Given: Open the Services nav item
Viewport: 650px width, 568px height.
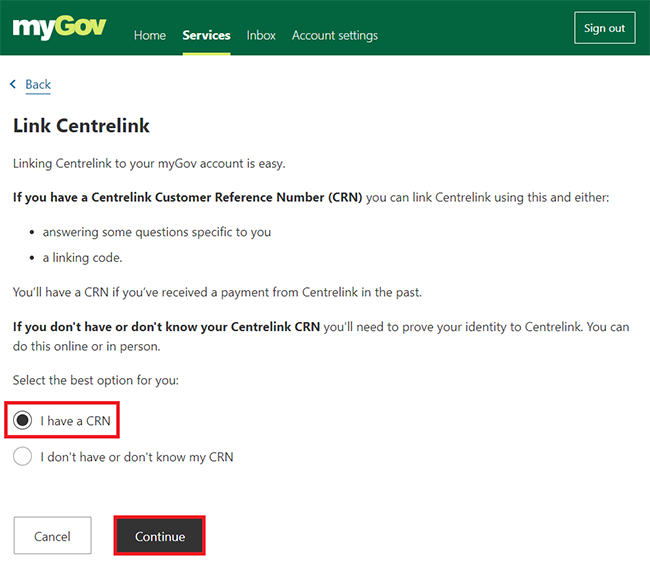Looking at the screenshot, I should pos(206,35).
